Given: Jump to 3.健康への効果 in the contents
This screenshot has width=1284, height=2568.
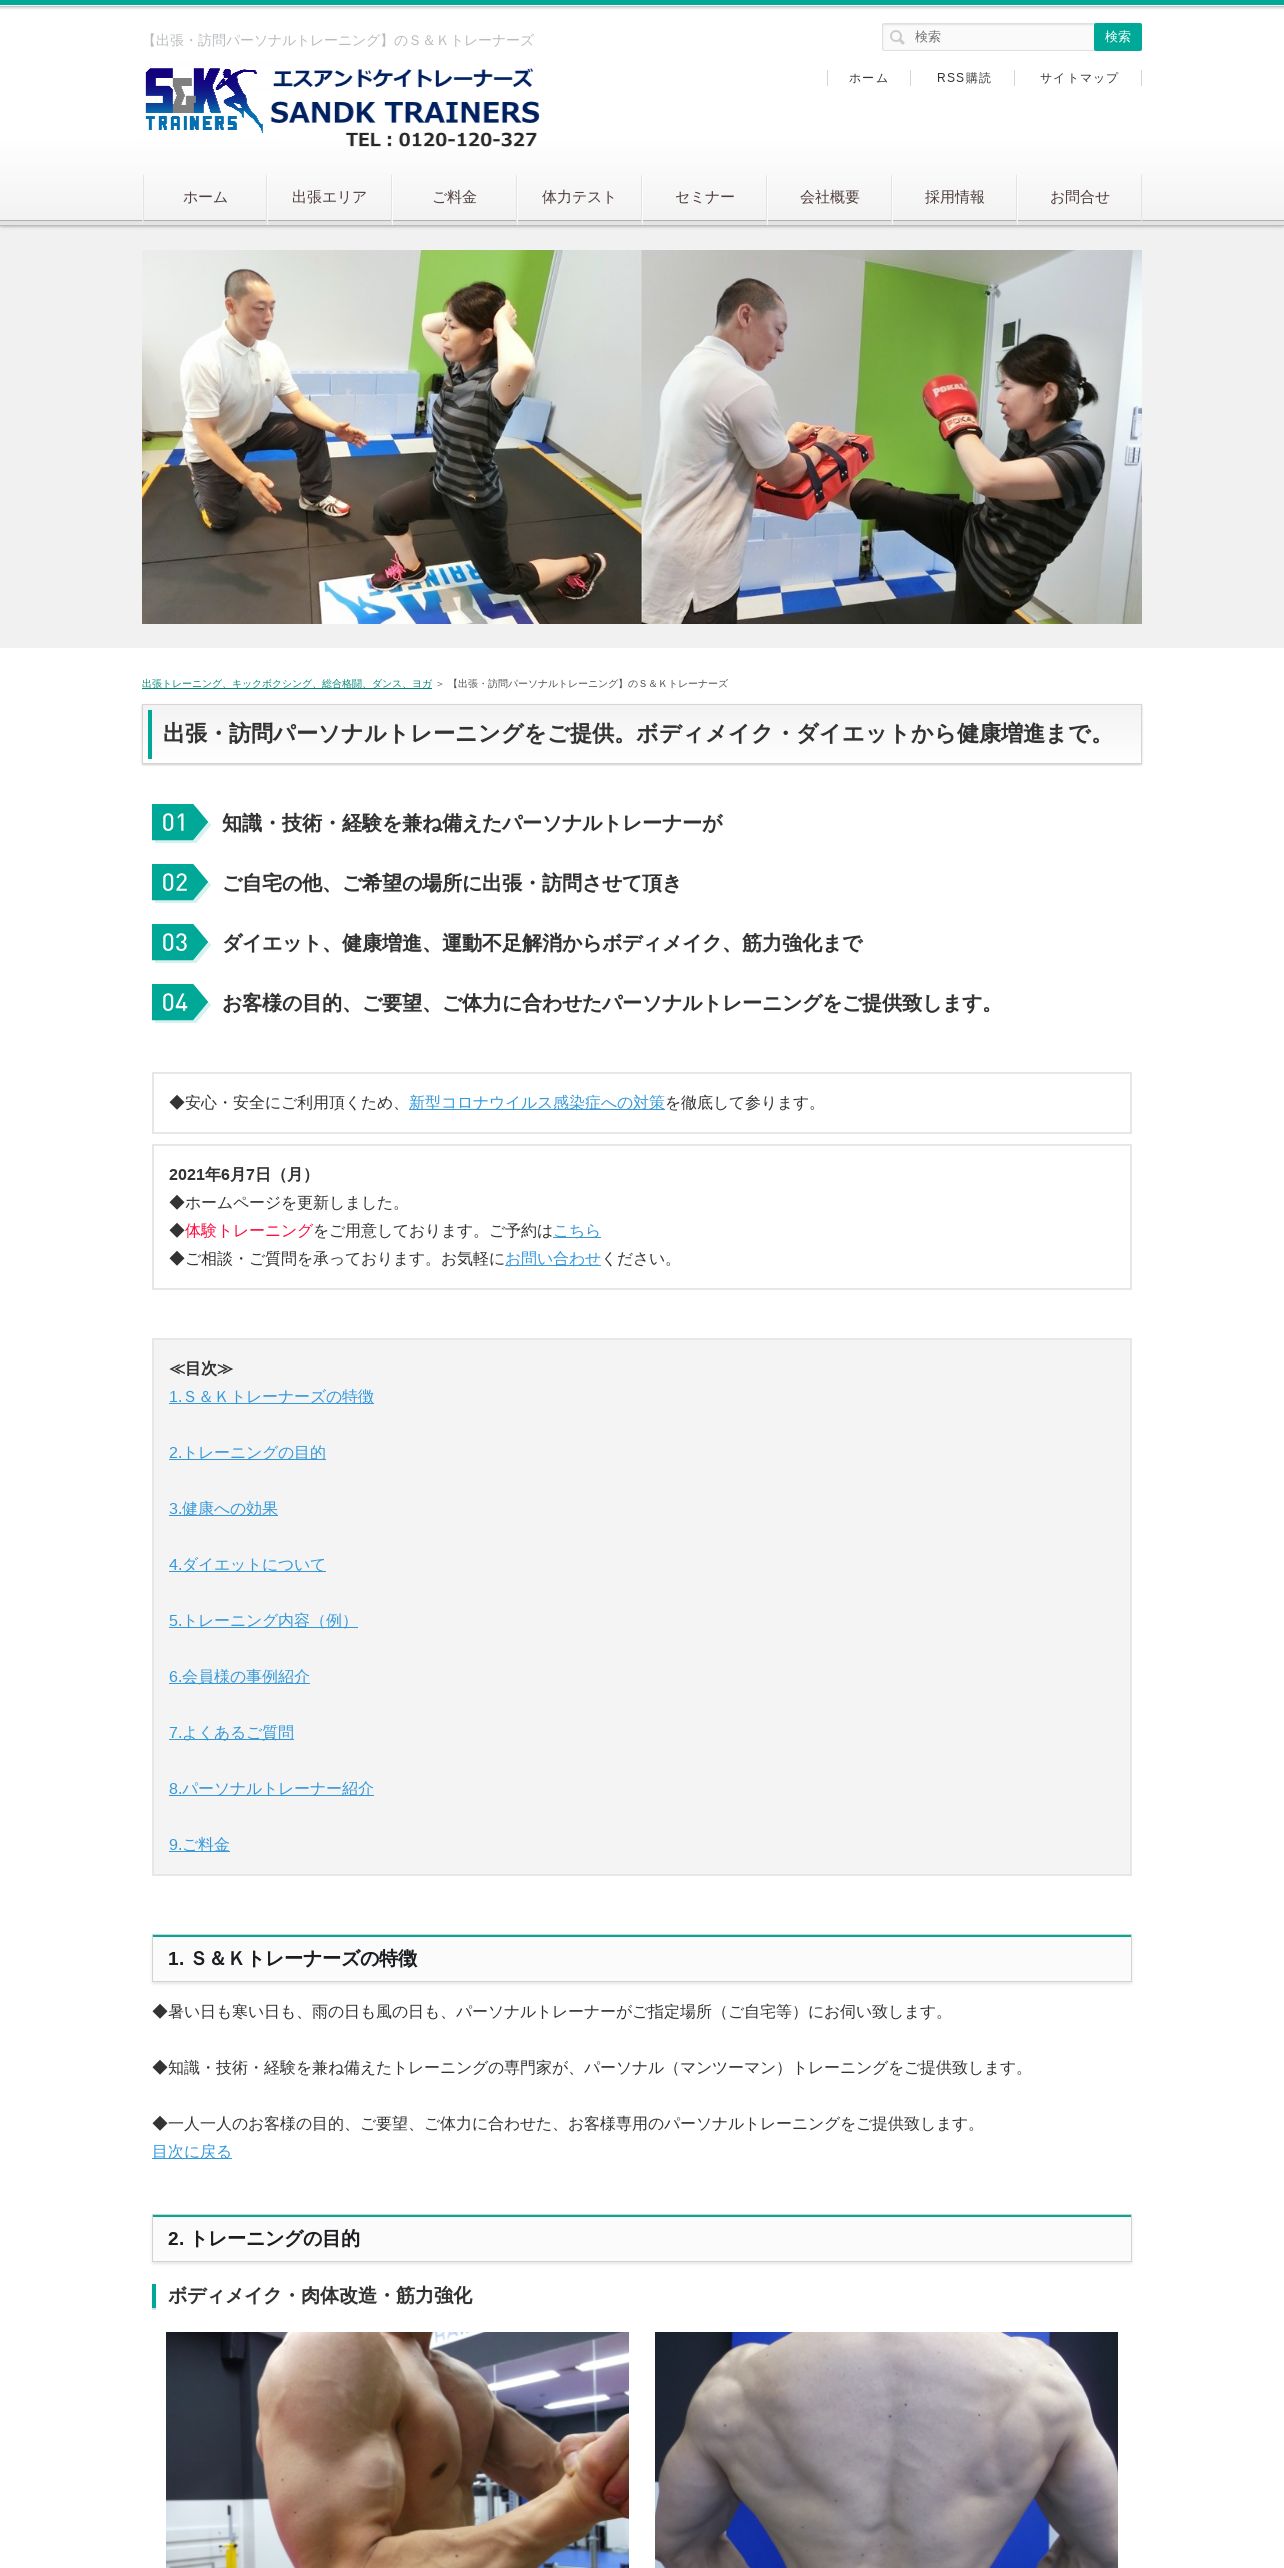Looking at the screenshot, I should coord(223,1508).
